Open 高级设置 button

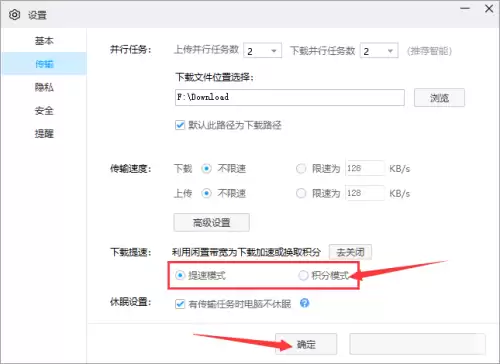[211, 222]
